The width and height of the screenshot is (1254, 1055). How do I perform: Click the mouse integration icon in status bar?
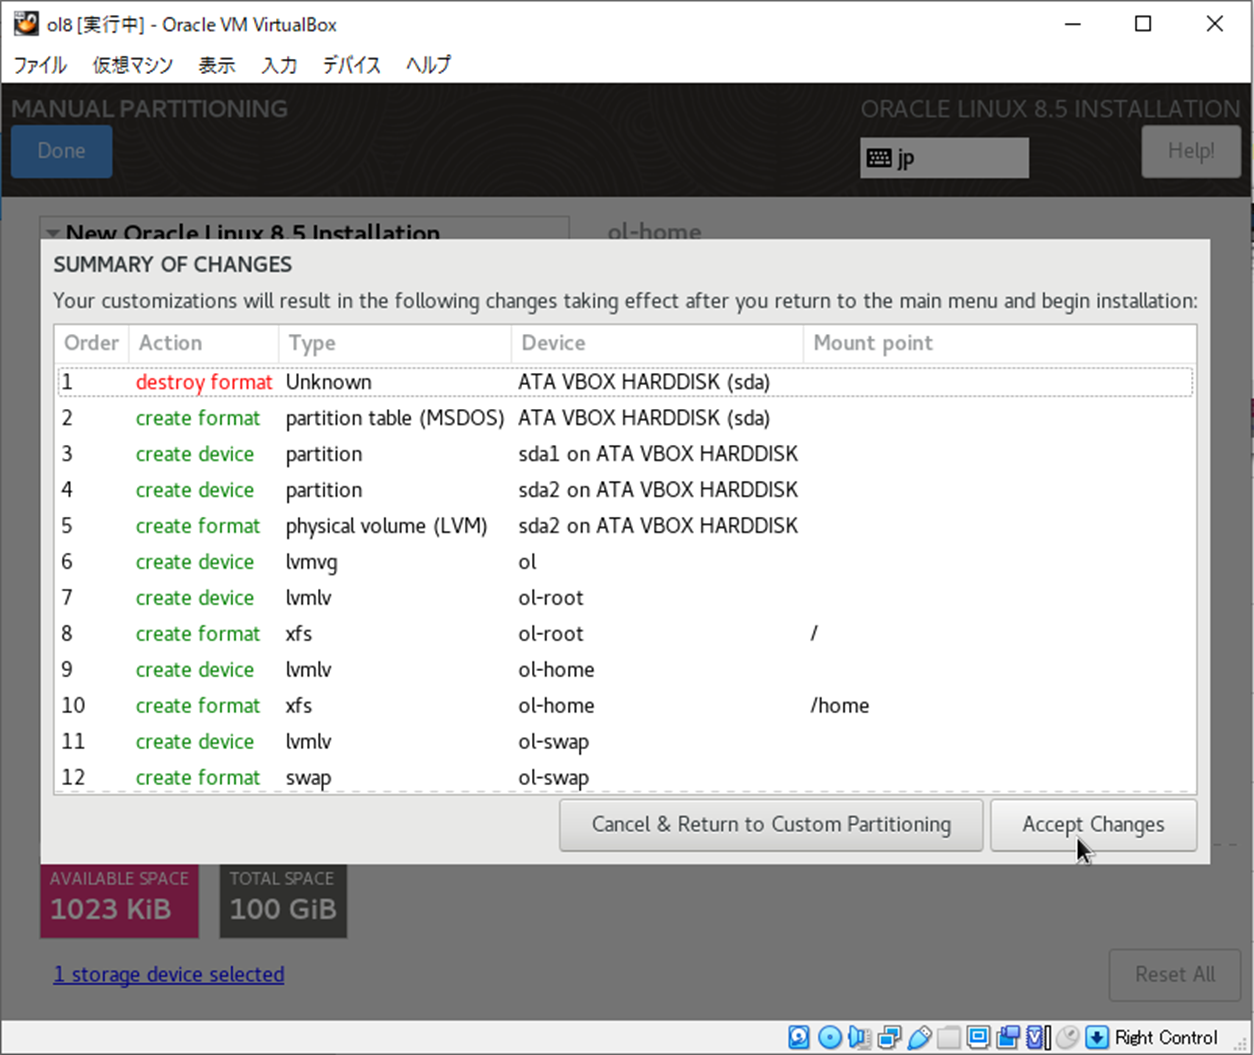coord(1068,1037)
